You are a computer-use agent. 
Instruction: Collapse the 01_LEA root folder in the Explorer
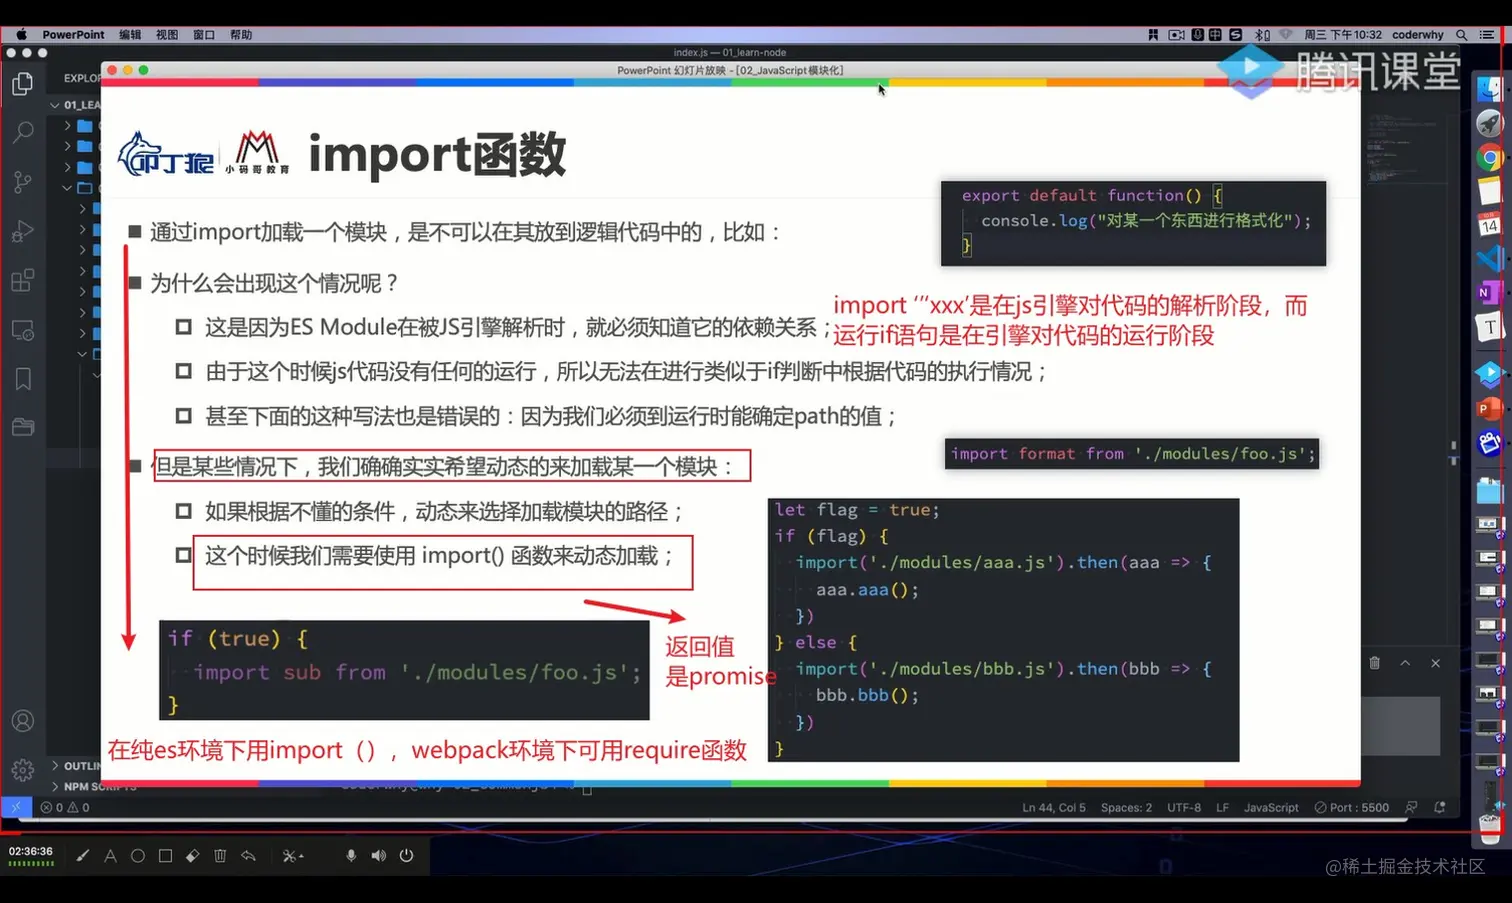tap(55, 104)
